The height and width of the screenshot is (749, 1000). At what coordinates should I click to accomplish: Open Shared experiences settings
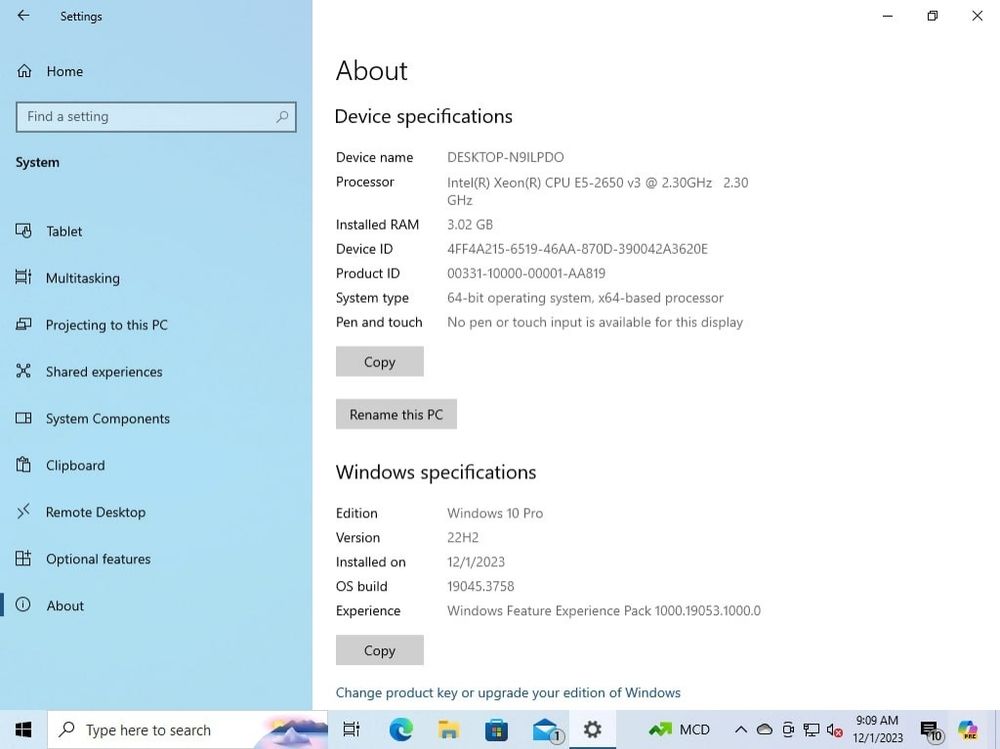104,372
